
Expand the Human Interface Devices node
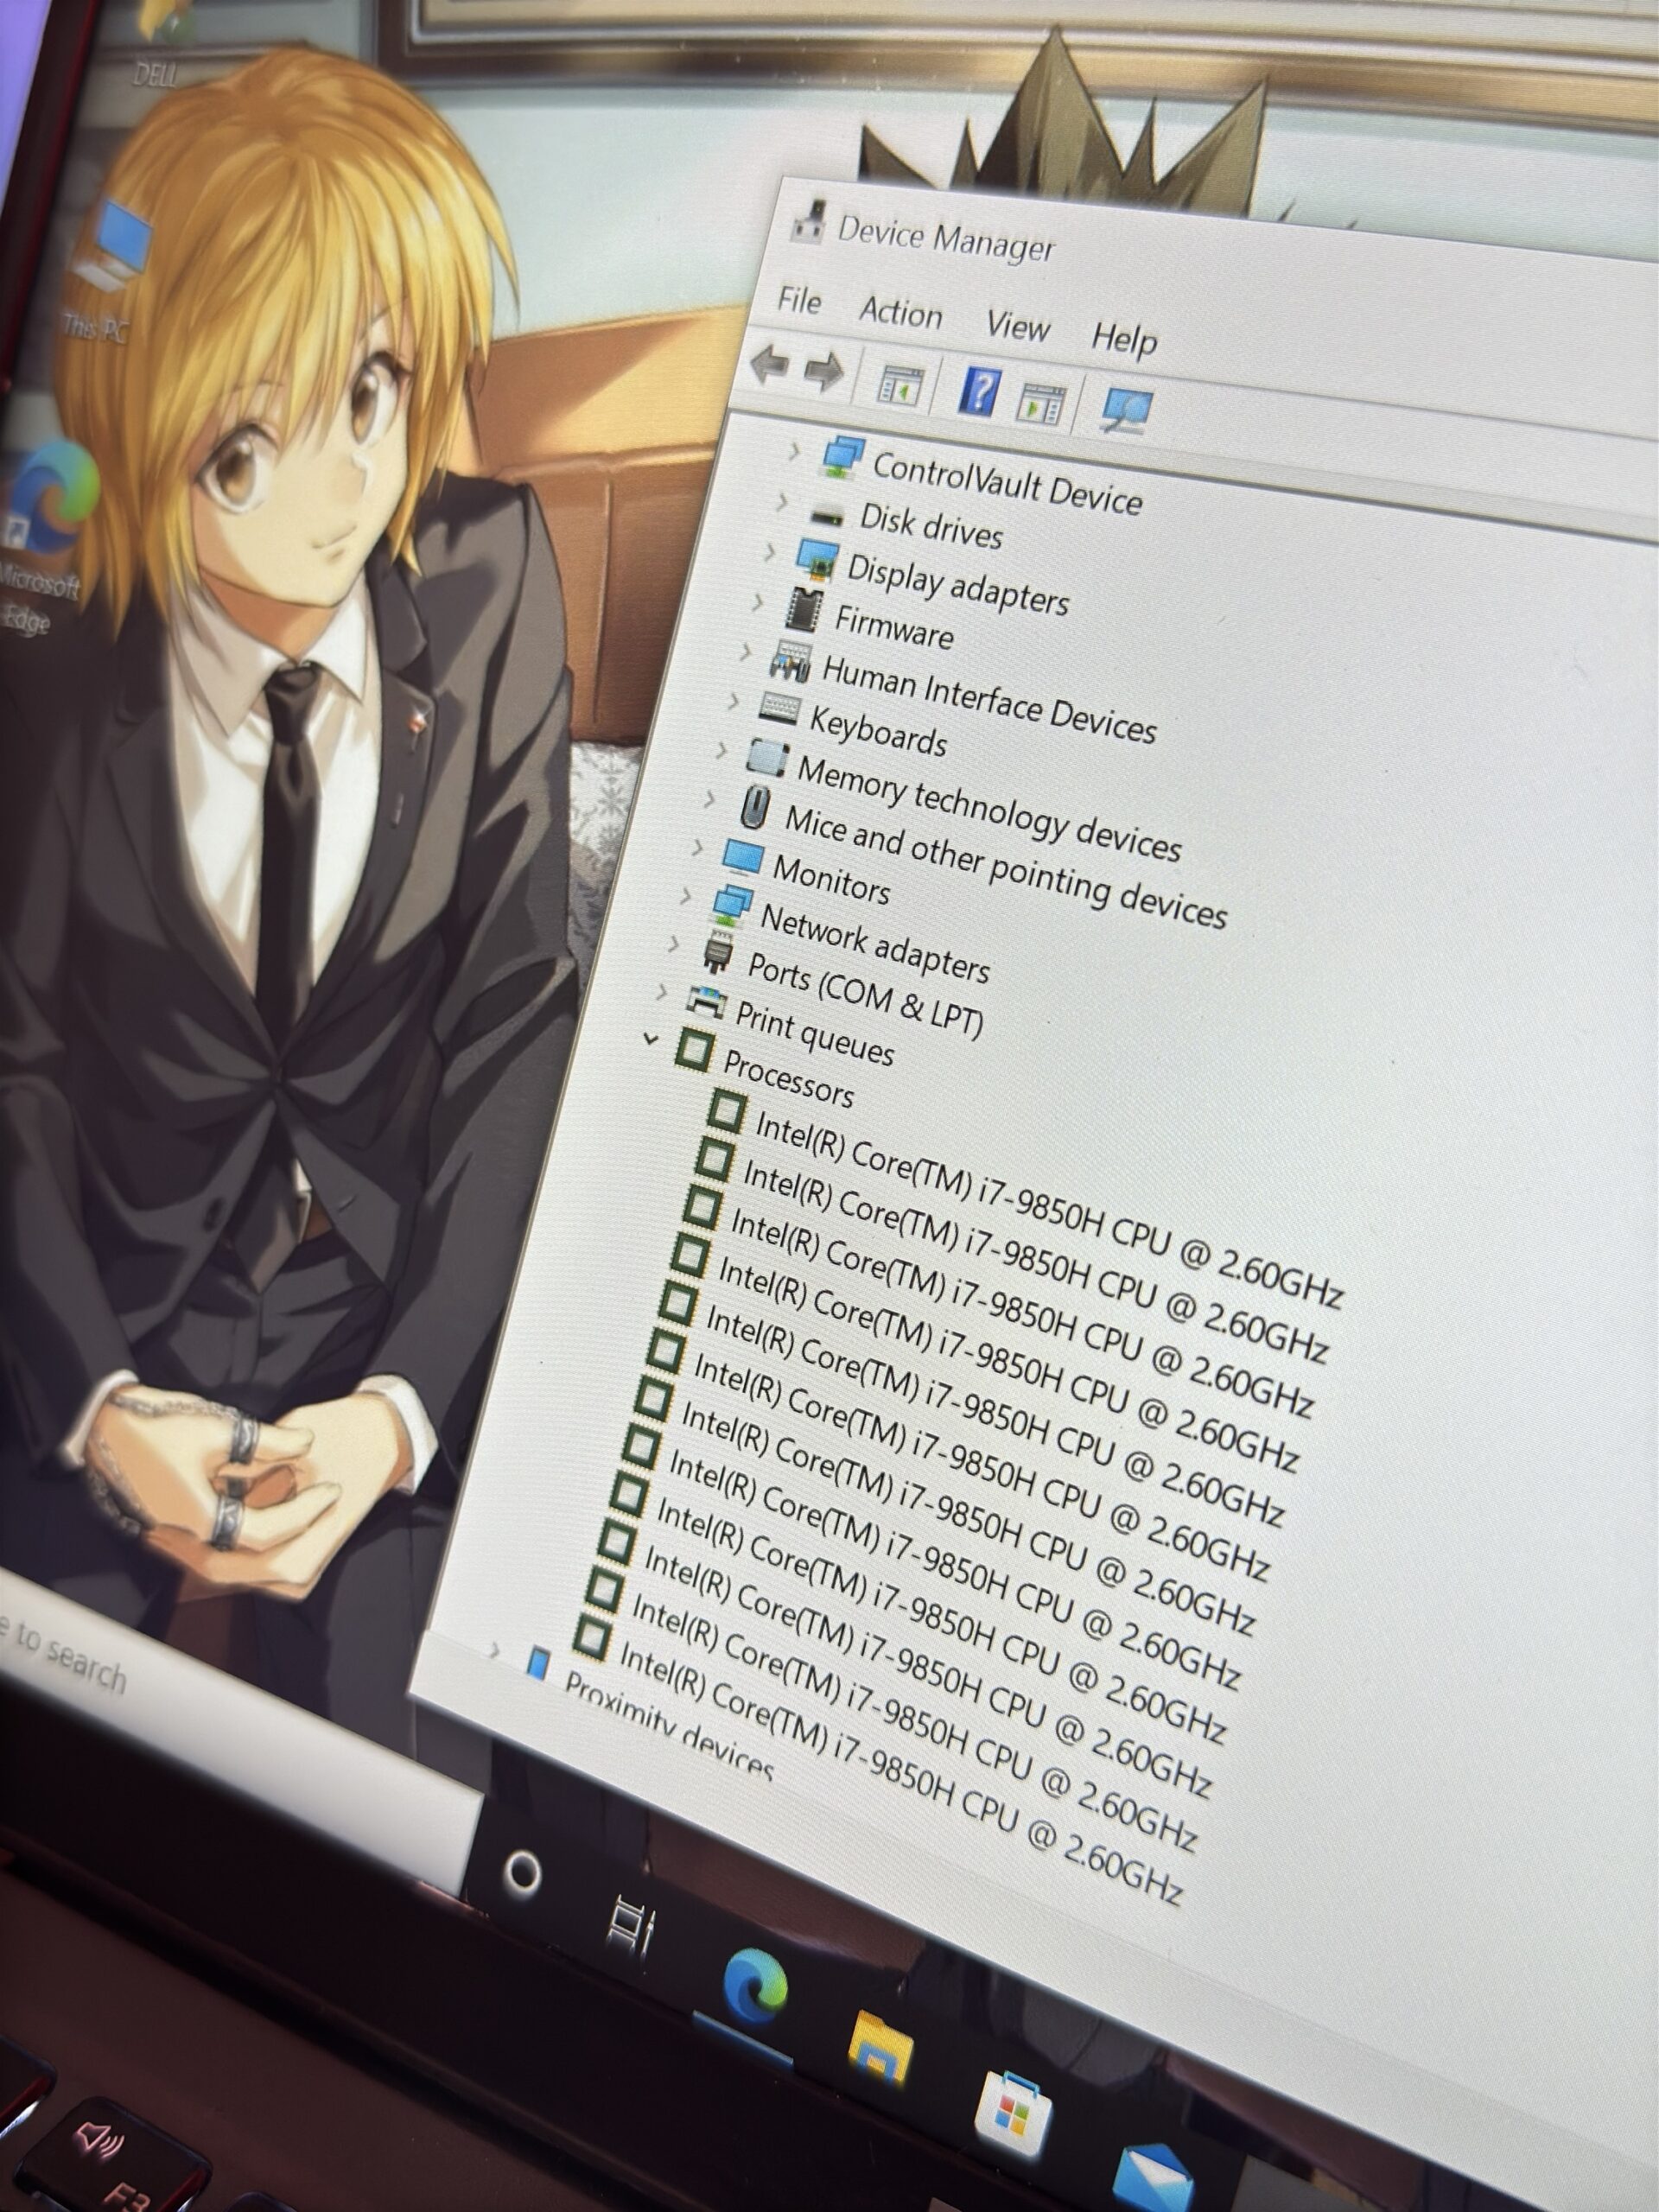click(746, 652)
